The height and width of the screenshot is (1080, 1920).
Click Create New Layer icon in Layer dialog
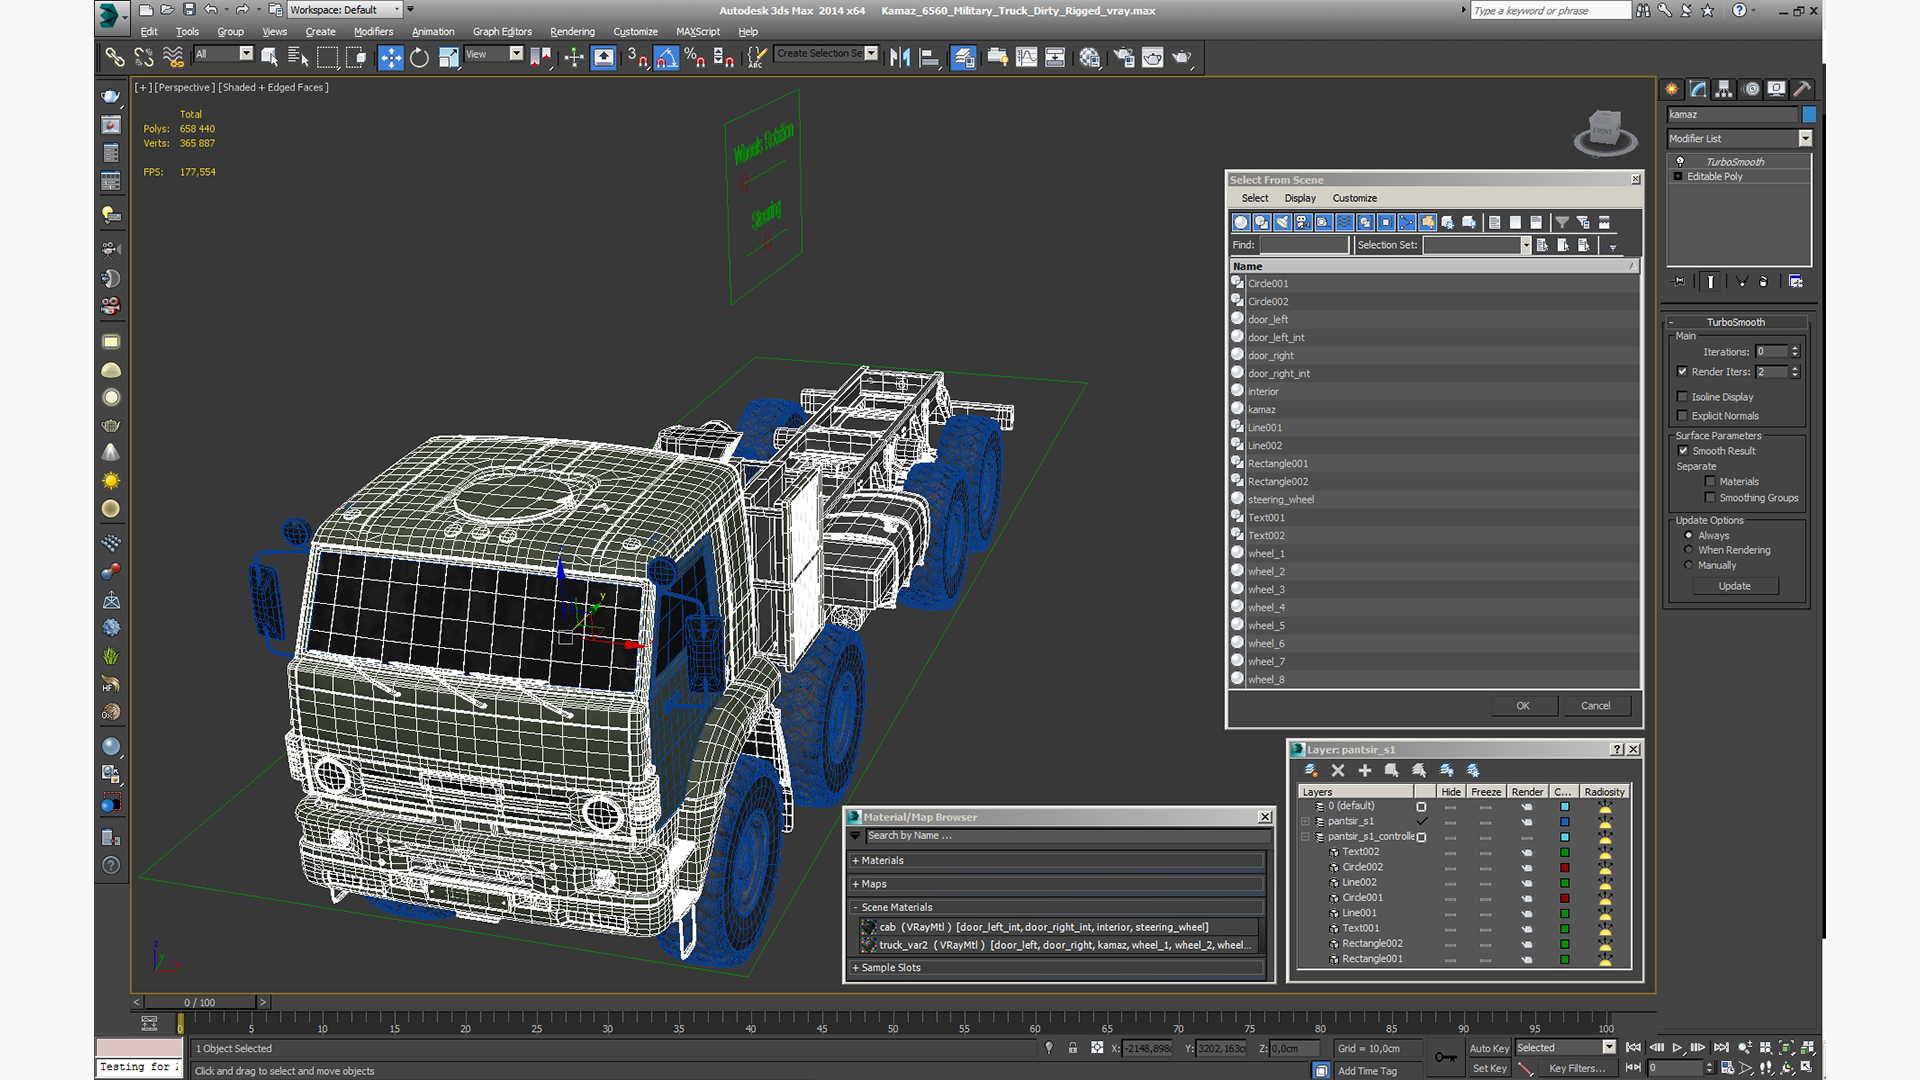pyautogui.click(x=1311, y=770)
